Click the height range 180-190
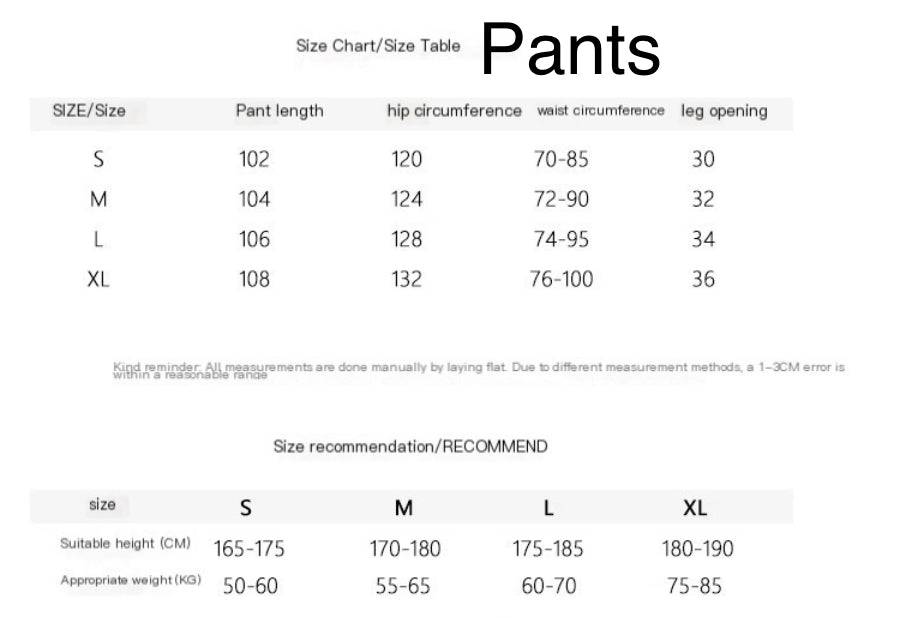903x618 pixels. [x=697, y=549]
